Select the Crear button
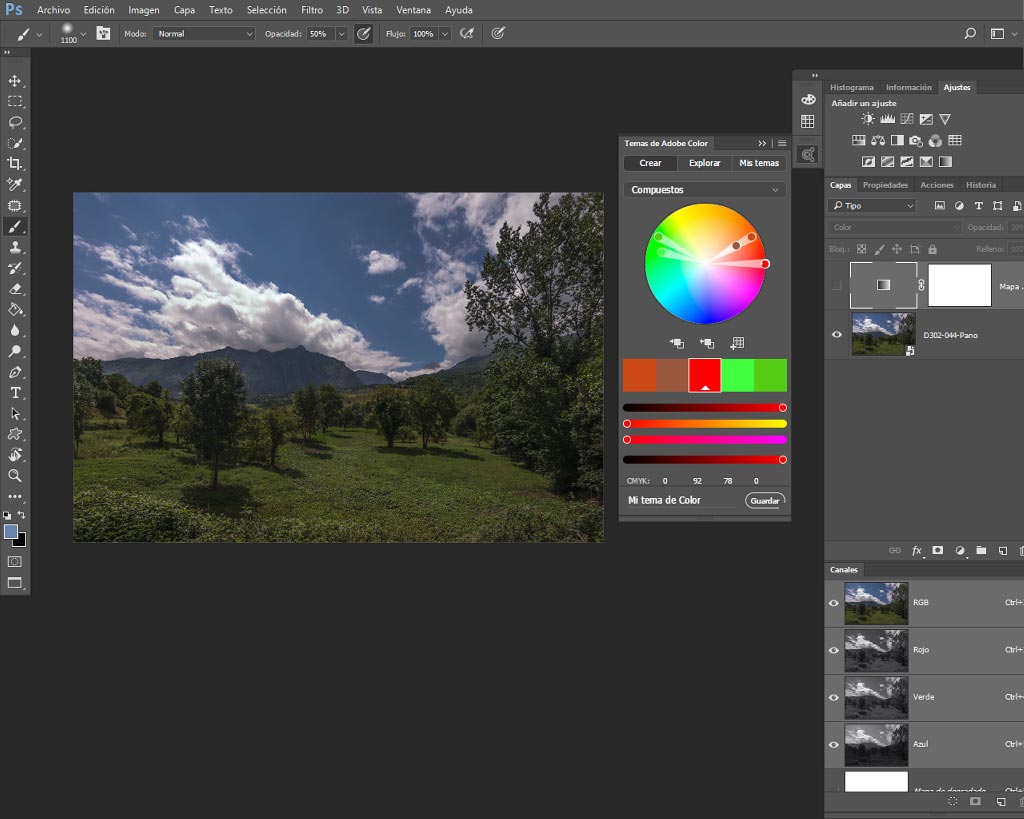Viewport: 1024px width, 819px height. click(650, 163)
